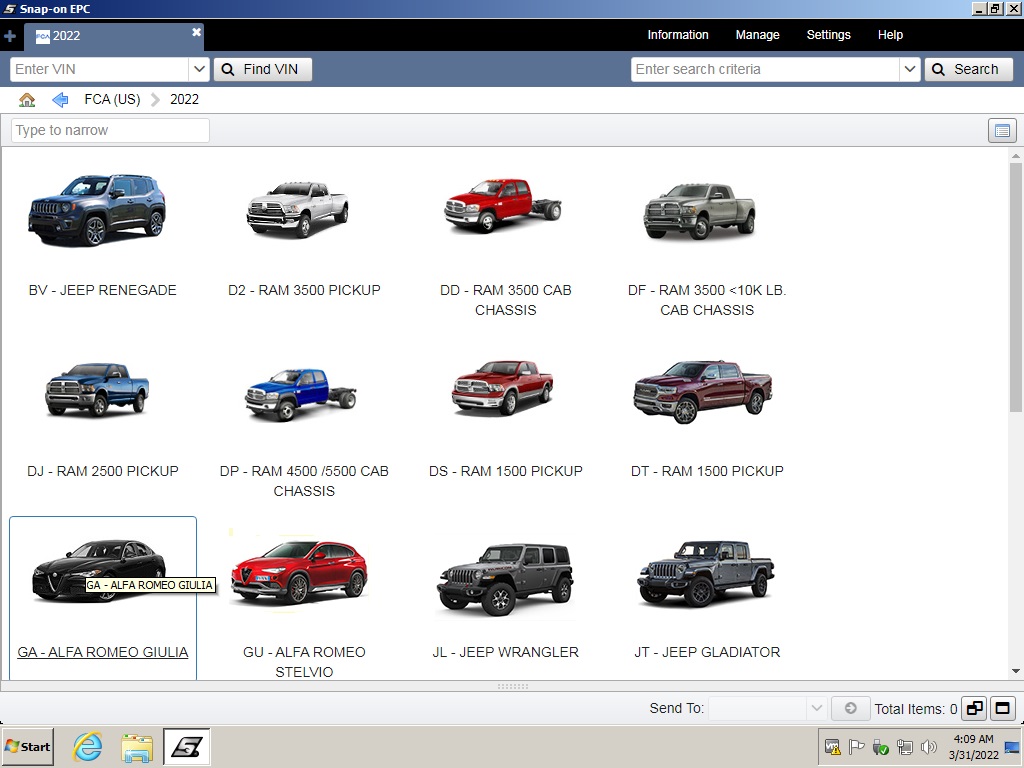Open the Settings menu
1024x768 pixels.
tap(829, 35)
